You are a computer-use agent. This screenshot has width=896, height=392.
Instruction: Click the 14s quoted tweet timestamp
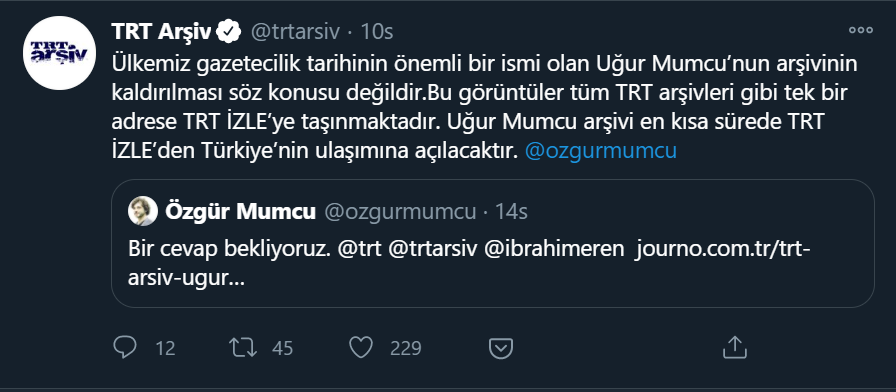point(510,212)
